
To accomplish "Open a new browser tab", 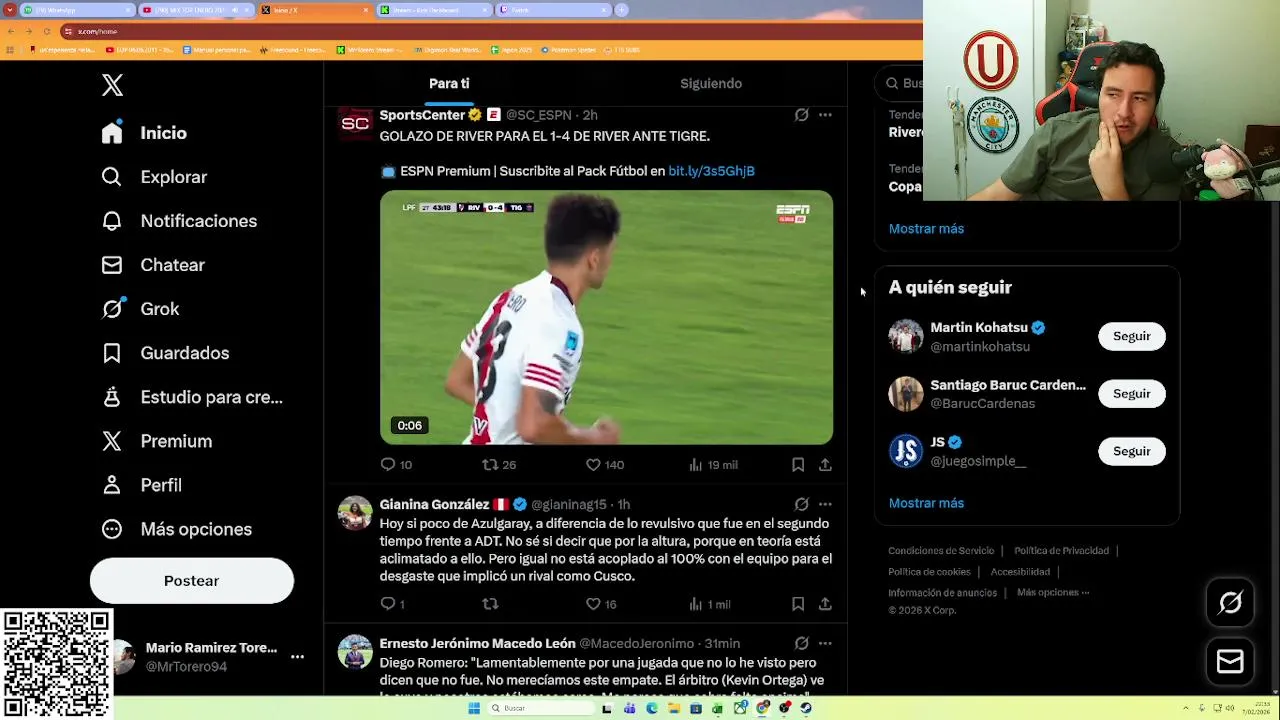I will coord(621,10).
